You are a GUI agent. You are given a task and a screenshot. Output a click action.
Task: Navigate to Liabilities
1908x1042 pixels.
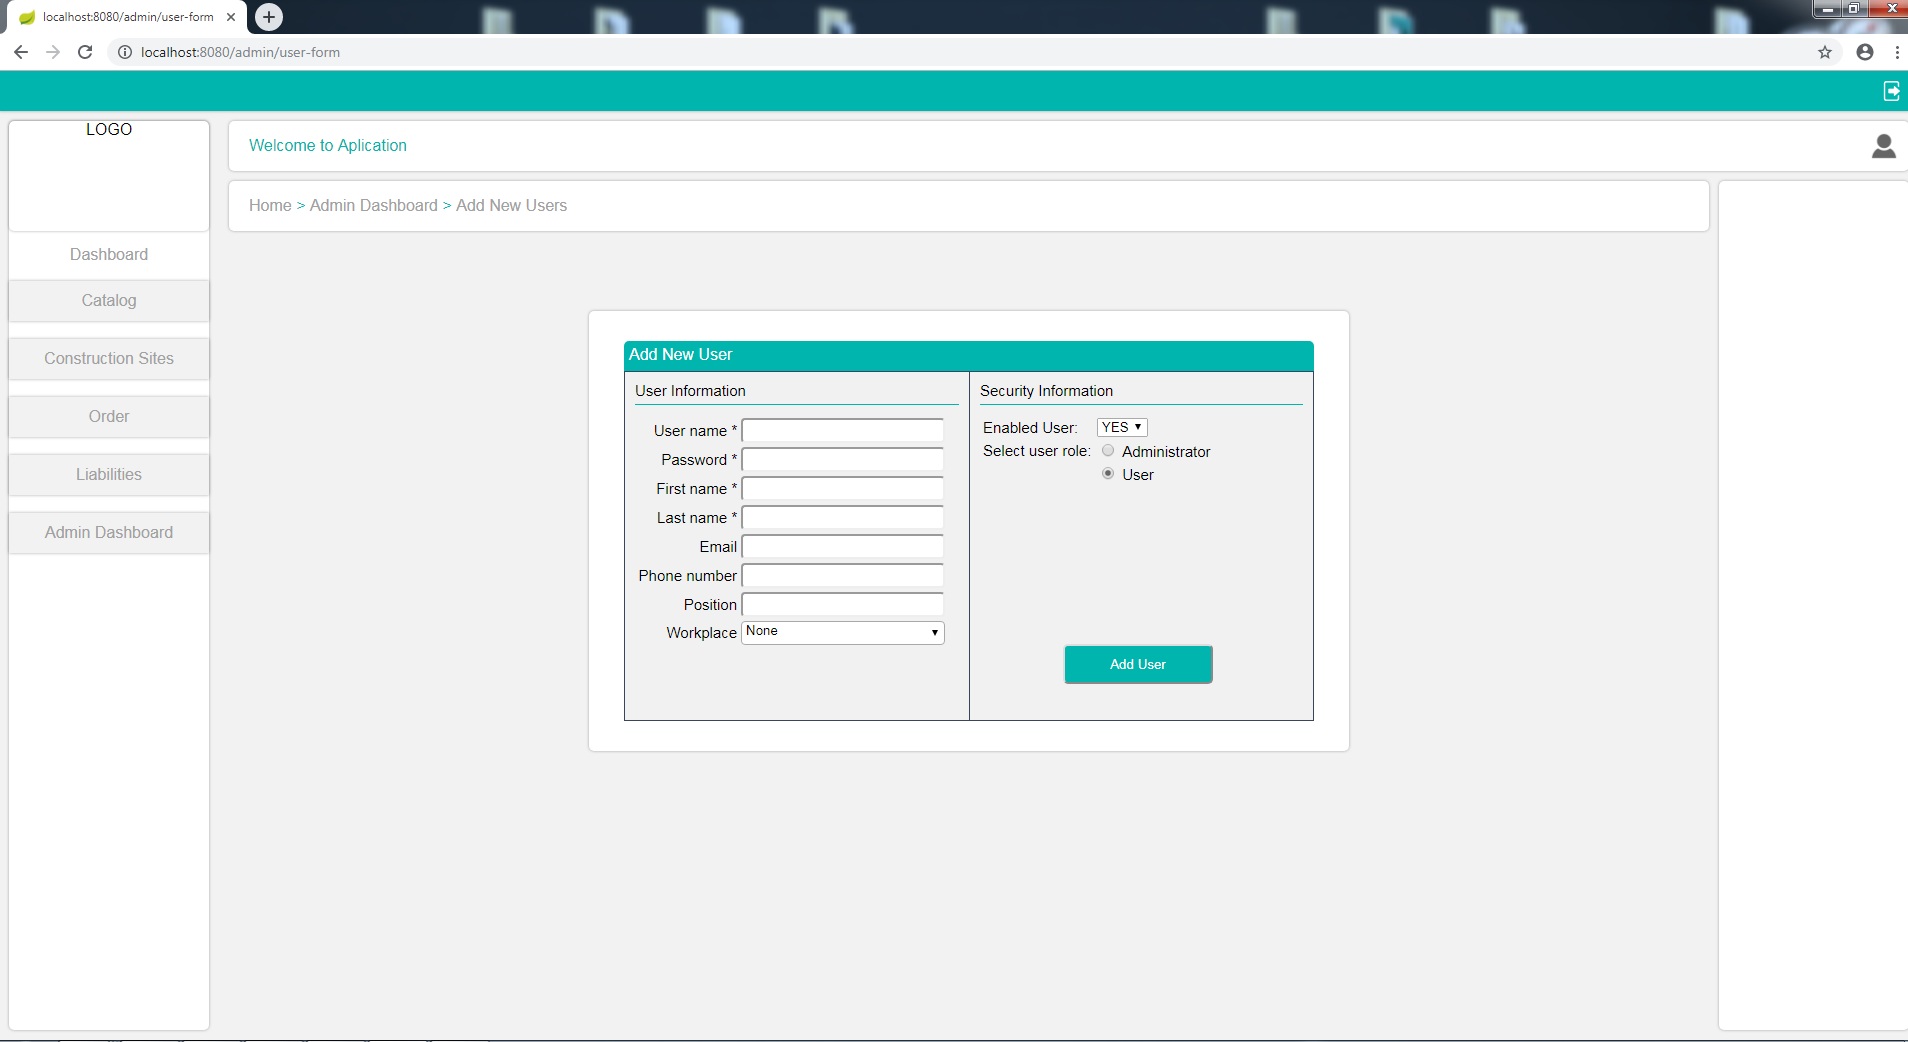(x=109, y=474)
